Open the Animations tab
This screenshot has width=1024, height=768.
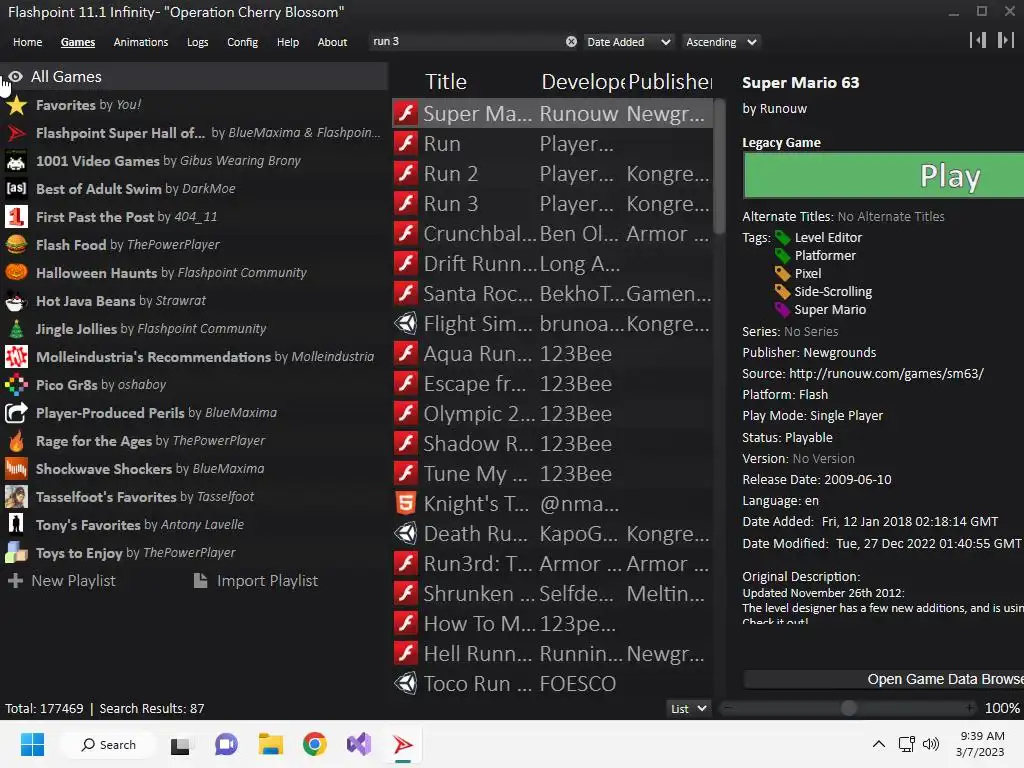click(140, 42)
